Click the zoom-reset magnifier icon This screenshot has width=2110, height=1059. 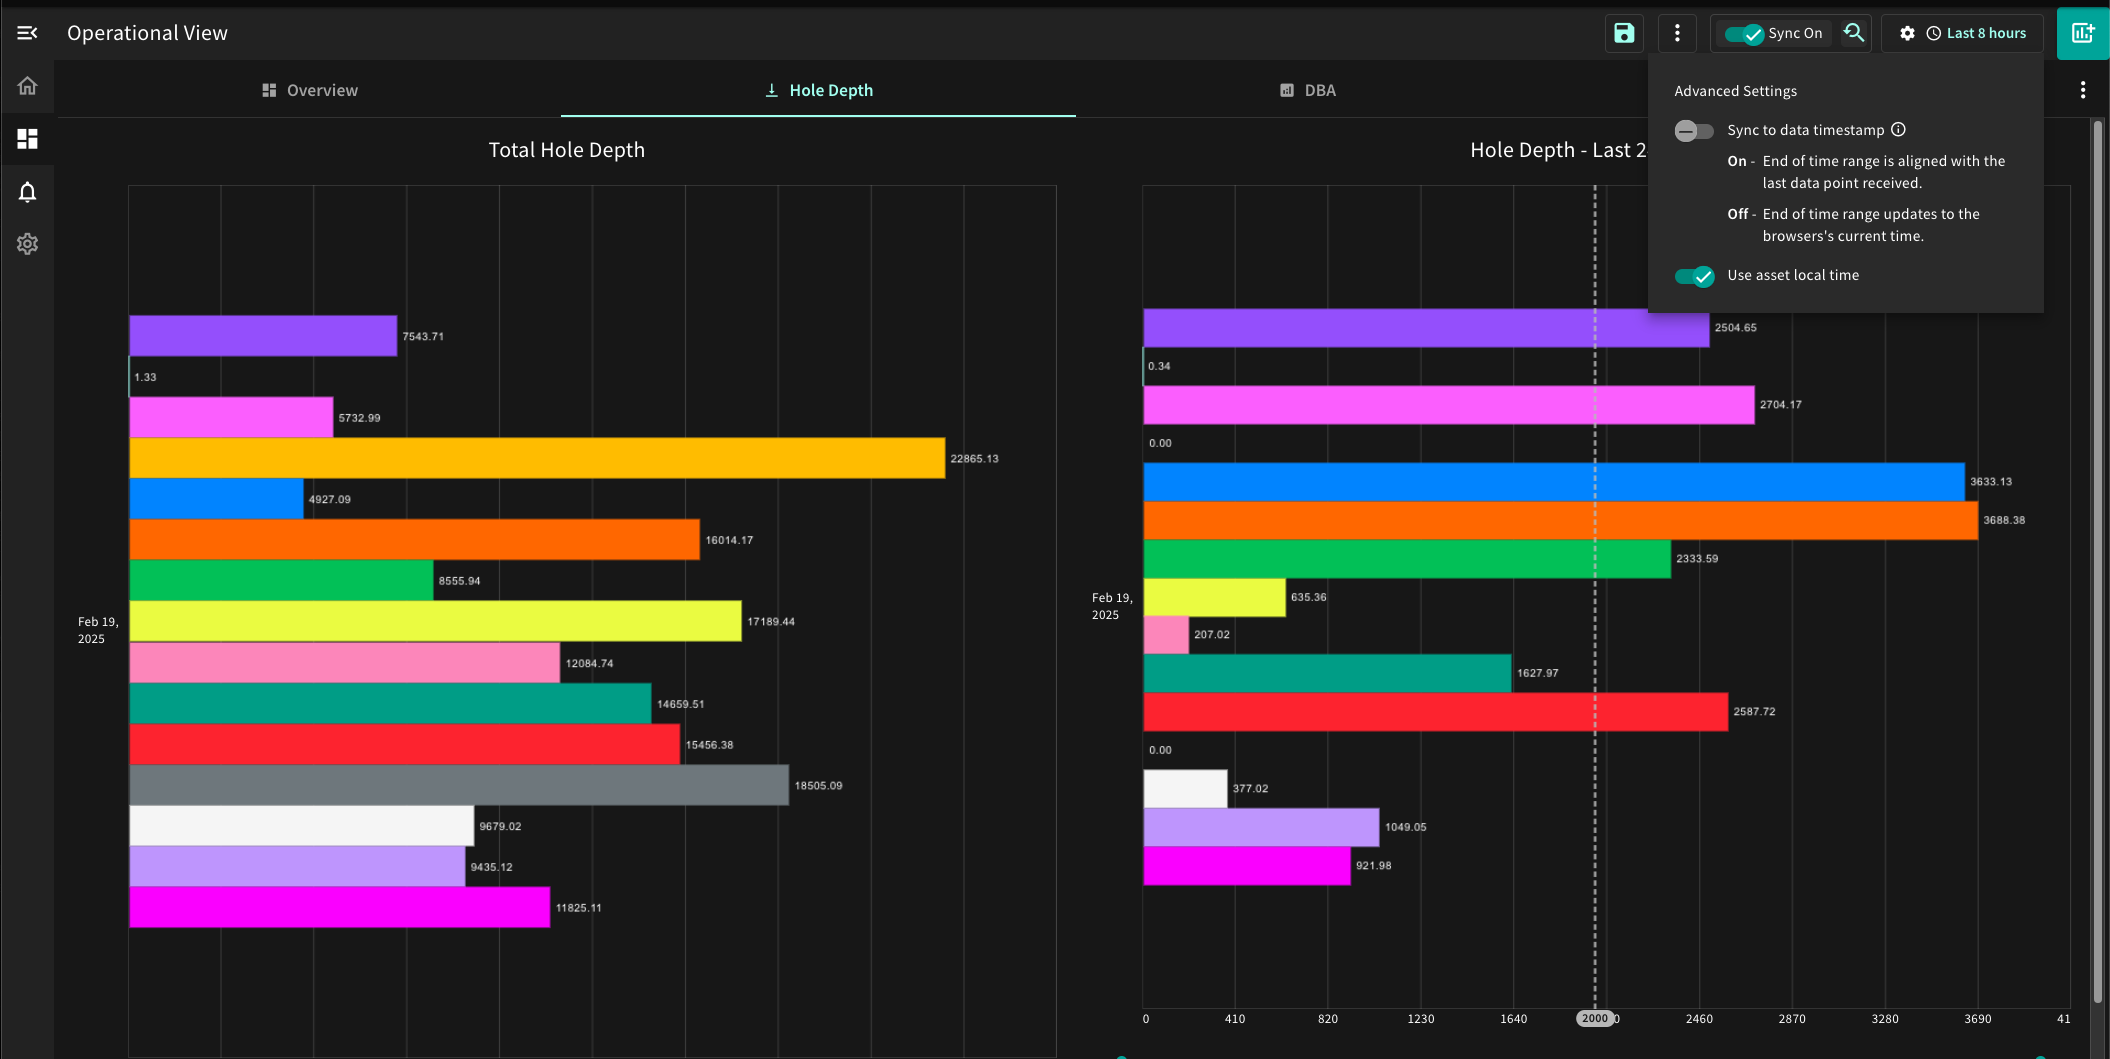1854,33
